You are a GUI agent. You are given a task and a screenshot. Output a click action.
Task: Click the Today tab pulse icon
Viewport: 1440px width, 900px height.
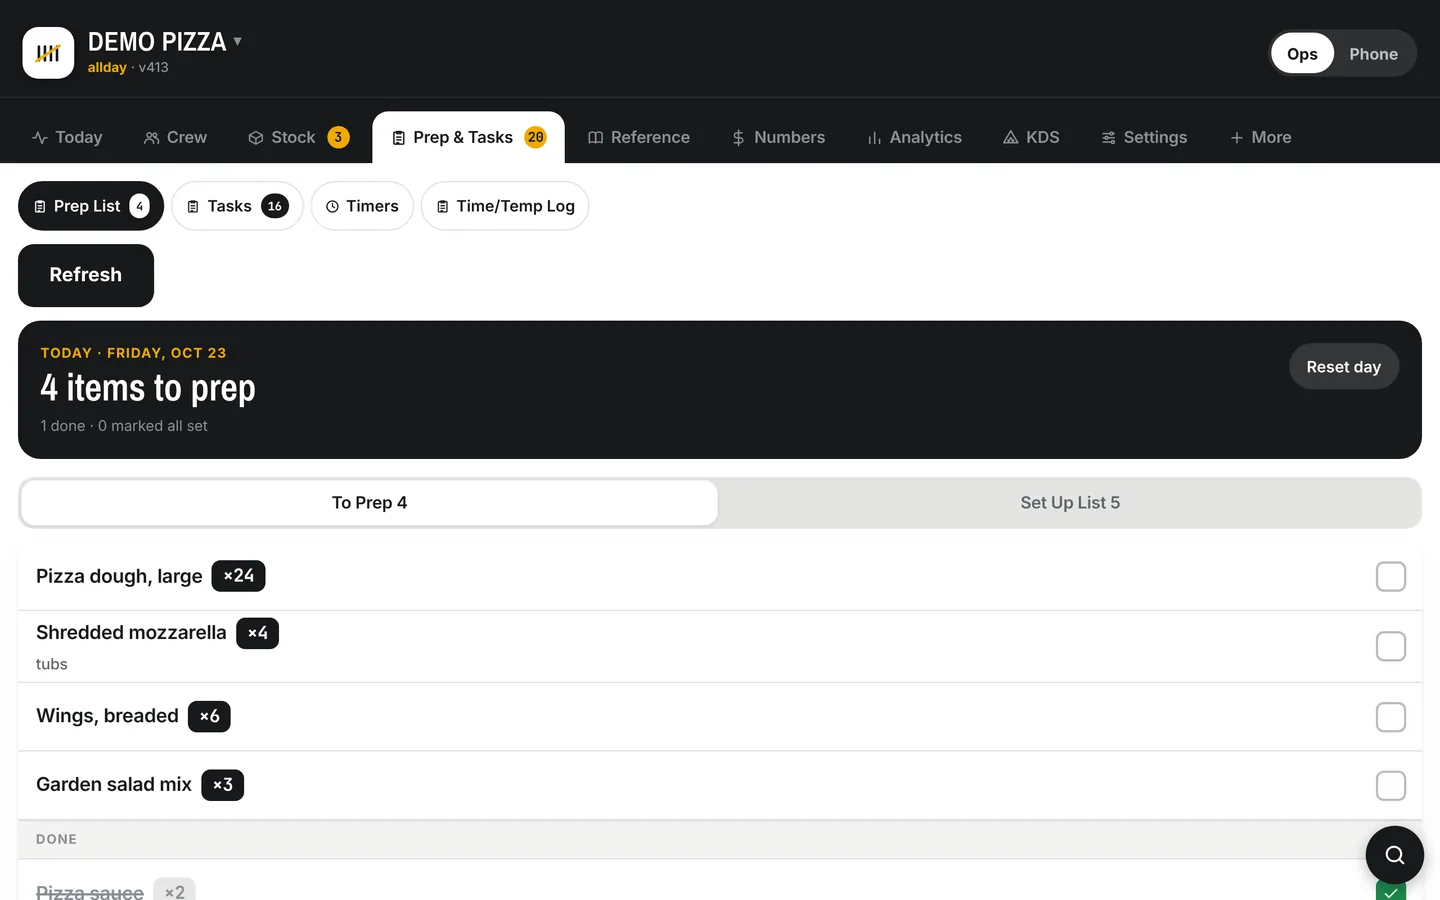40,138
